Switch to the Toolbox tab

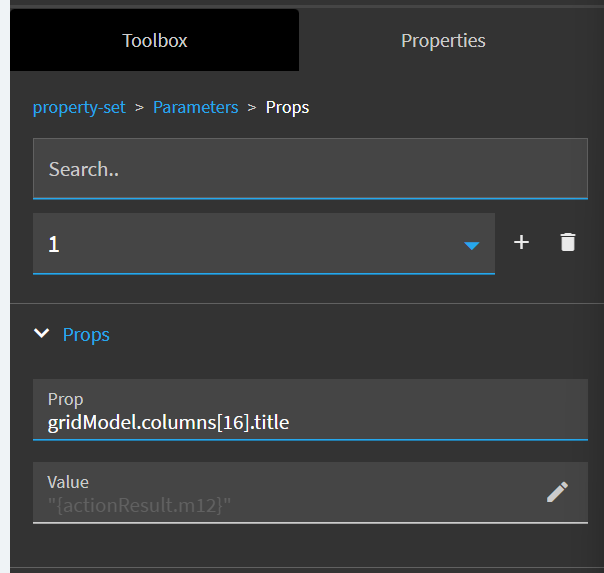155,41
